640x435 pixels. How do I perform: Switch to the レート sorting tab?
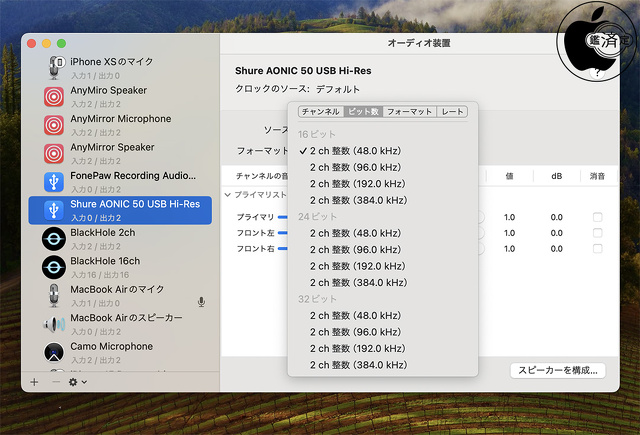(452, 112)
